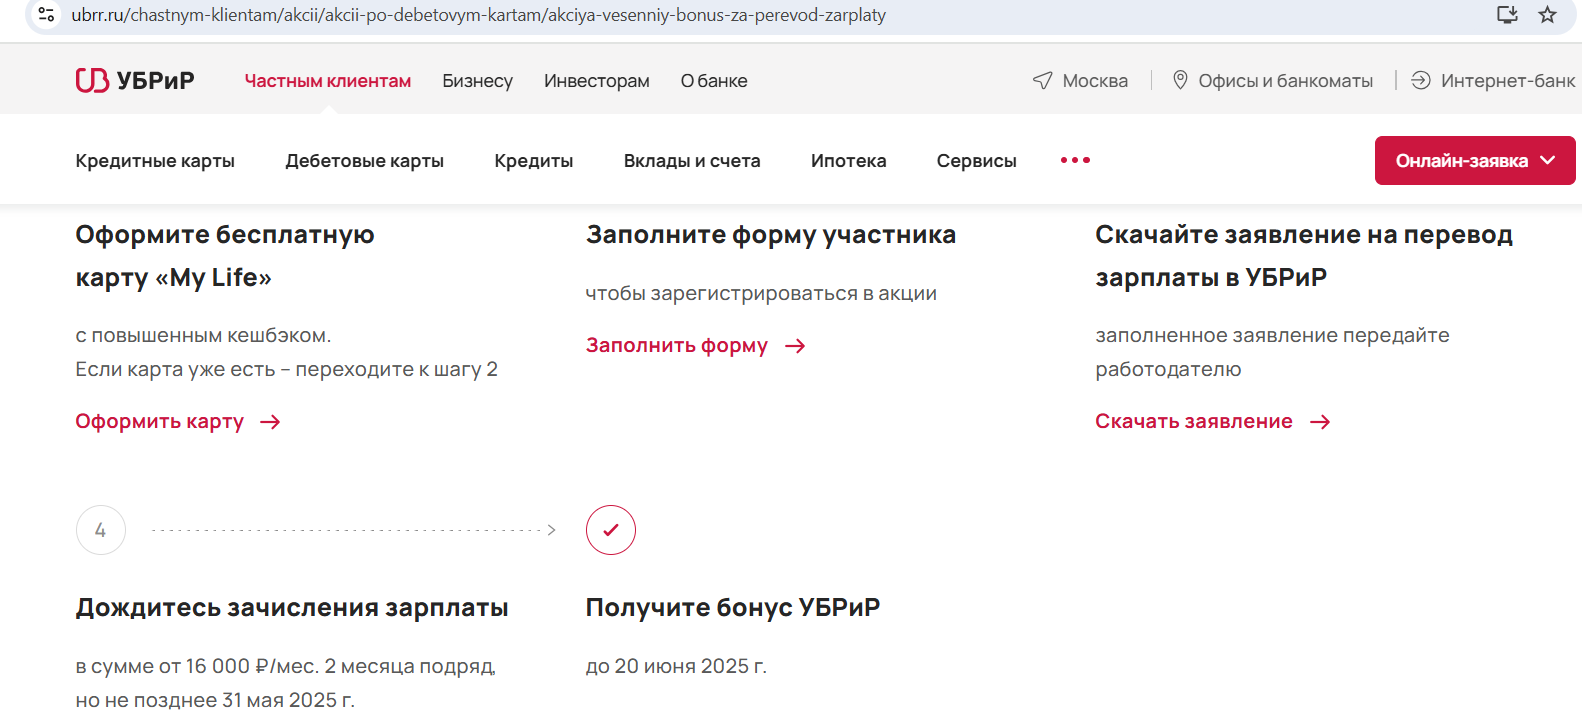1582x712 pixels.
Task: Click the Internet-bank login icon
Action: tap(1420, 81)
